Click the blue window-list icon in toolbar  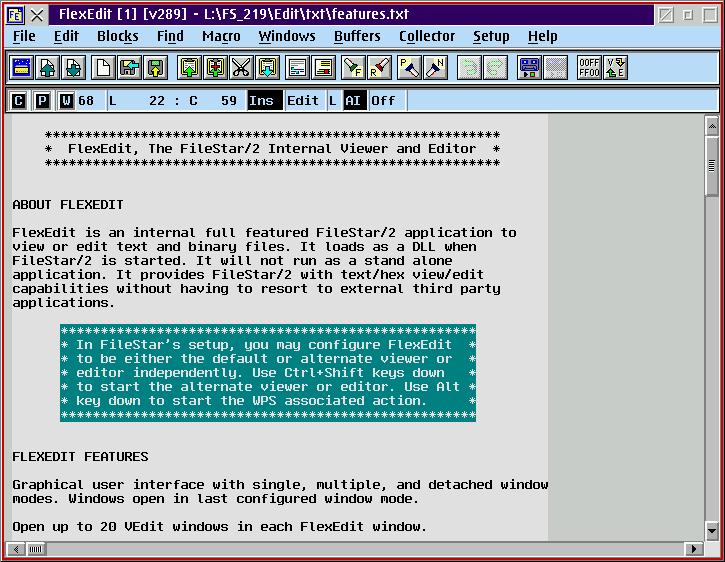21,68
